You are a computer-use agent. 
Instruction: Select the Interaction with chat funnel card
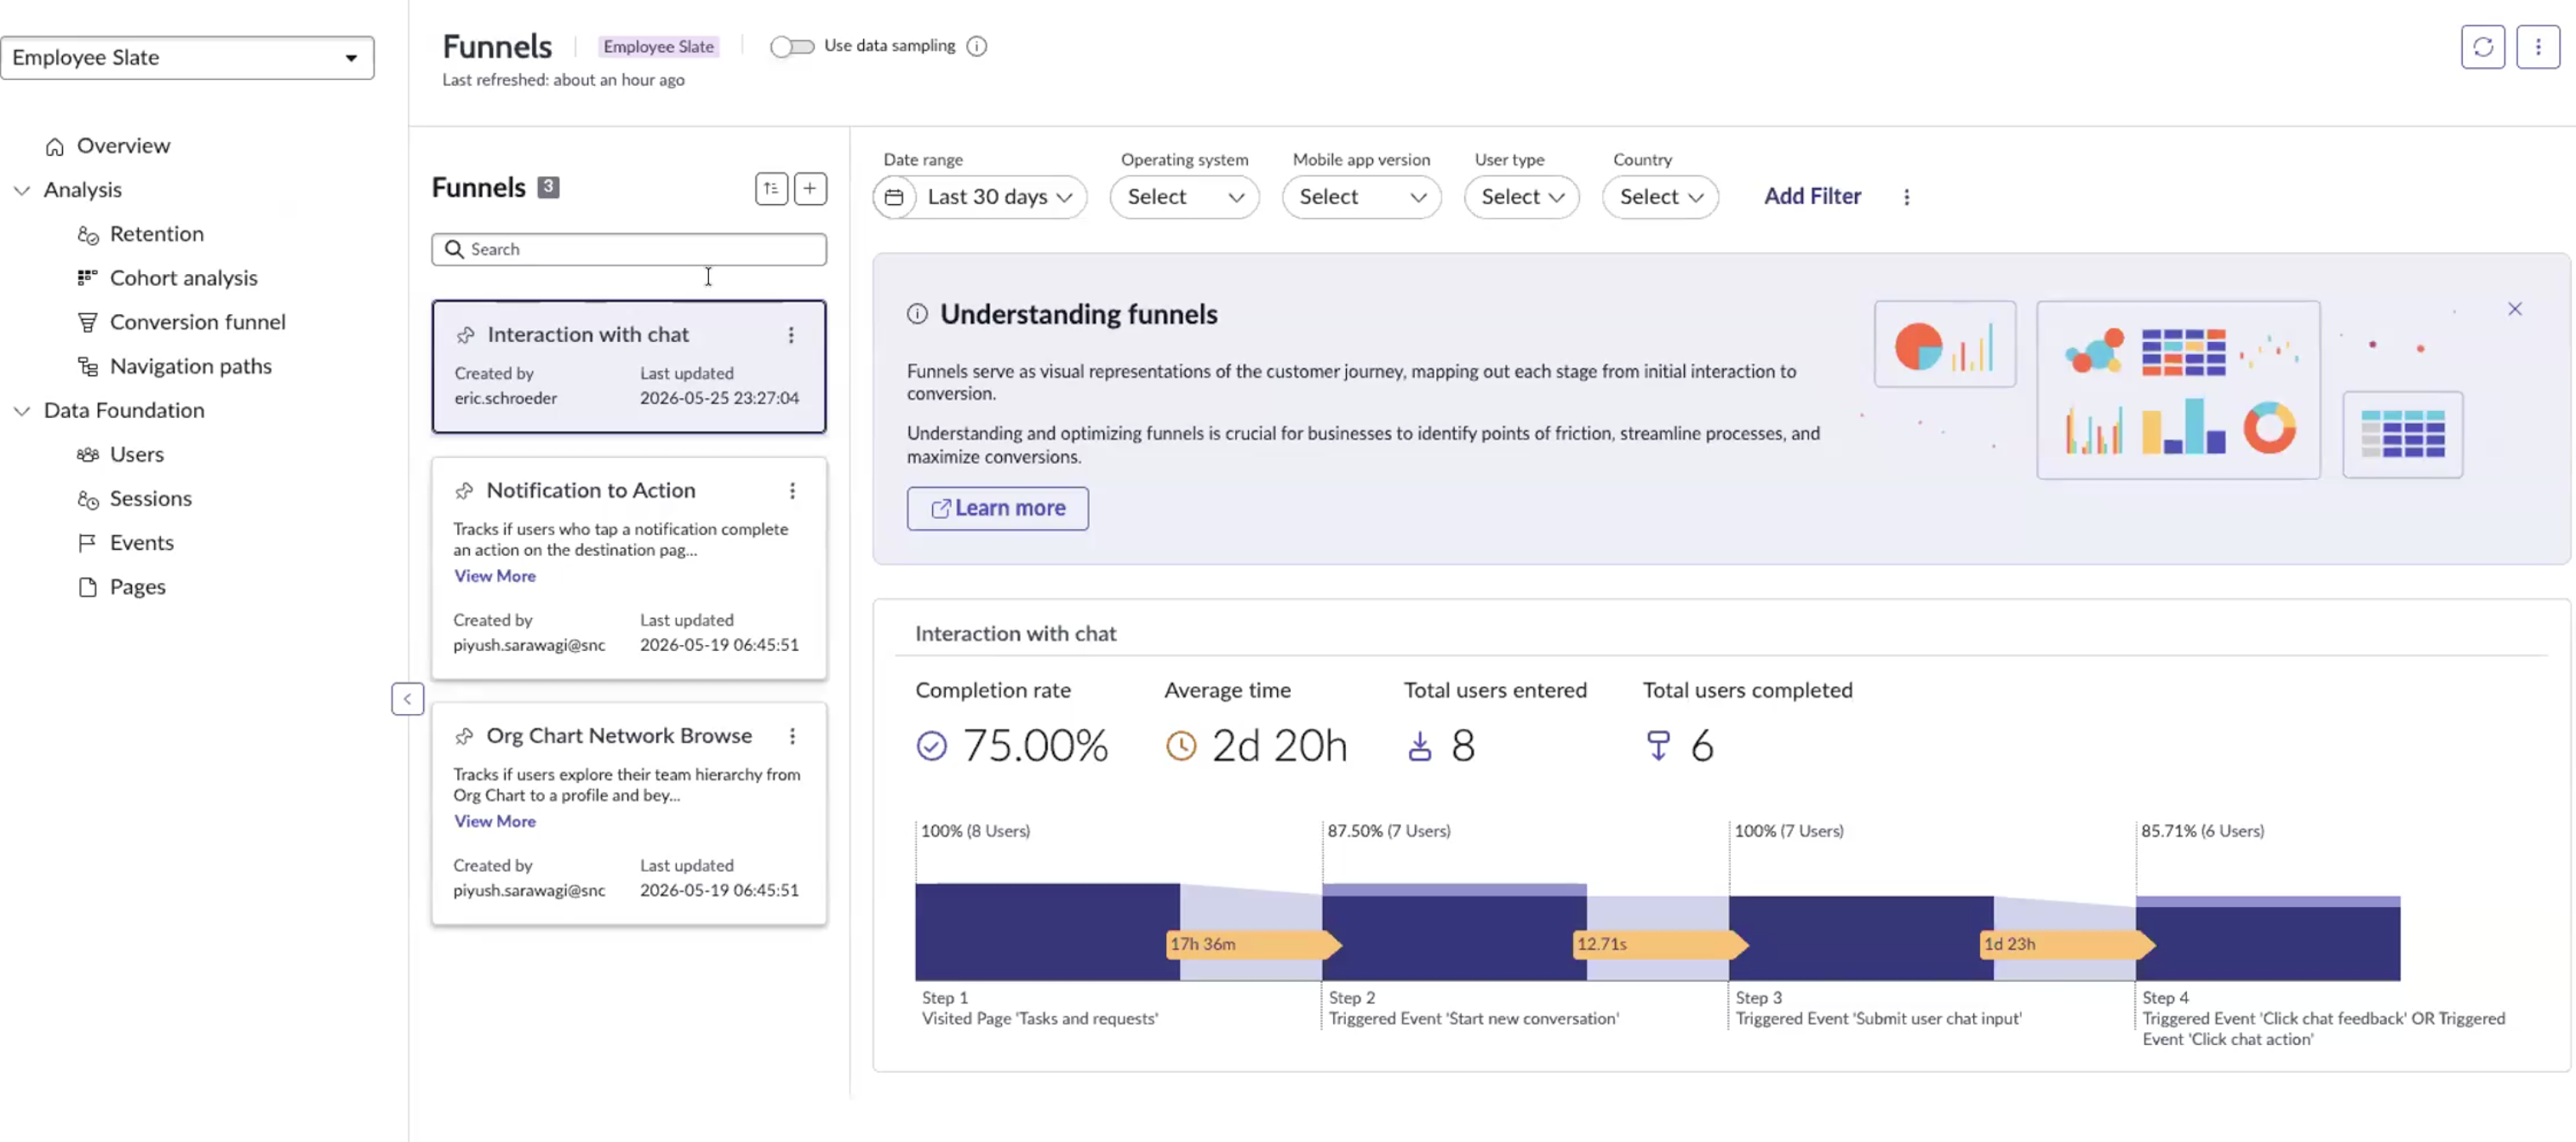click(628, 367)
